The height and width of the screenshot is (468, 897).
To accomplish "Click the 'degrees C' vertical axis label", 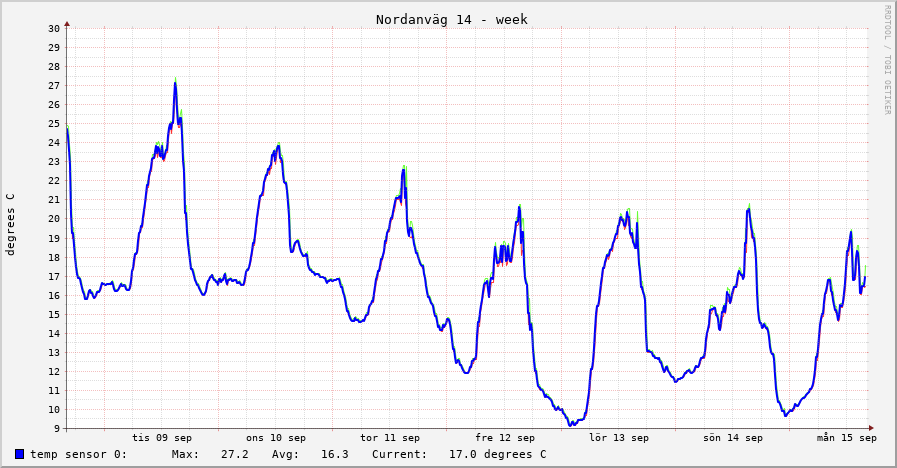I will tap(10, 224).
